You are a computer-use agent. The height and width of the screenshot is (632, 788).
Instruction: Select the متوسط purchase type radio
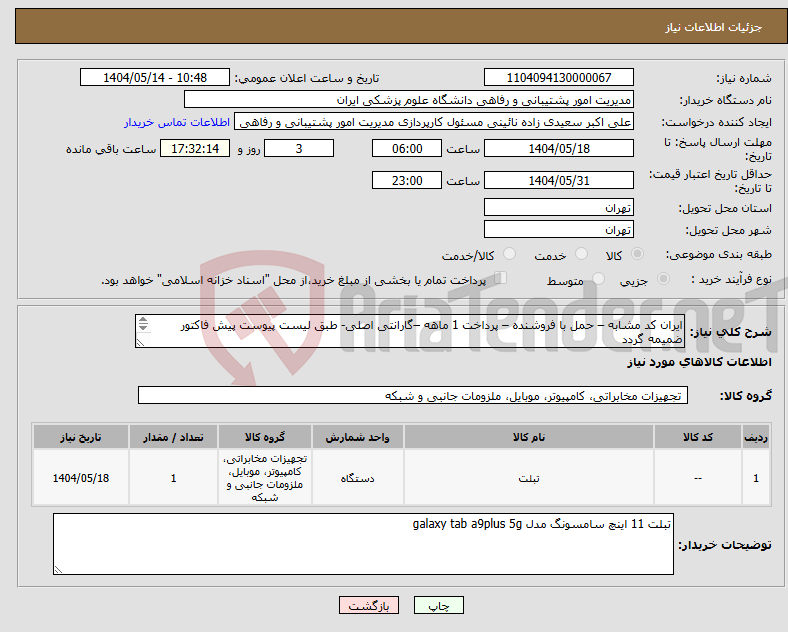tap(598, 278)
